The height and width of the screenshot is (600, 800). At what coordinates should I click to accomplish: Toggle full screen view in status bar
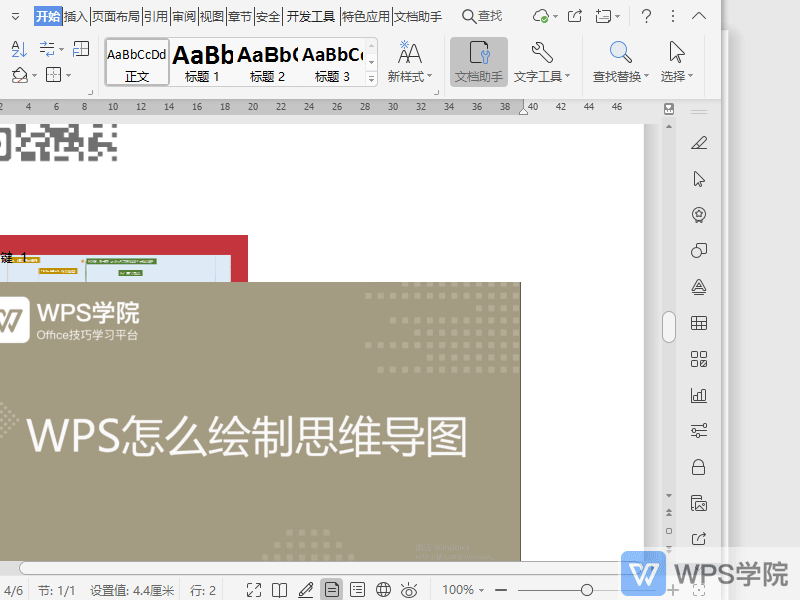coord(255,589)
